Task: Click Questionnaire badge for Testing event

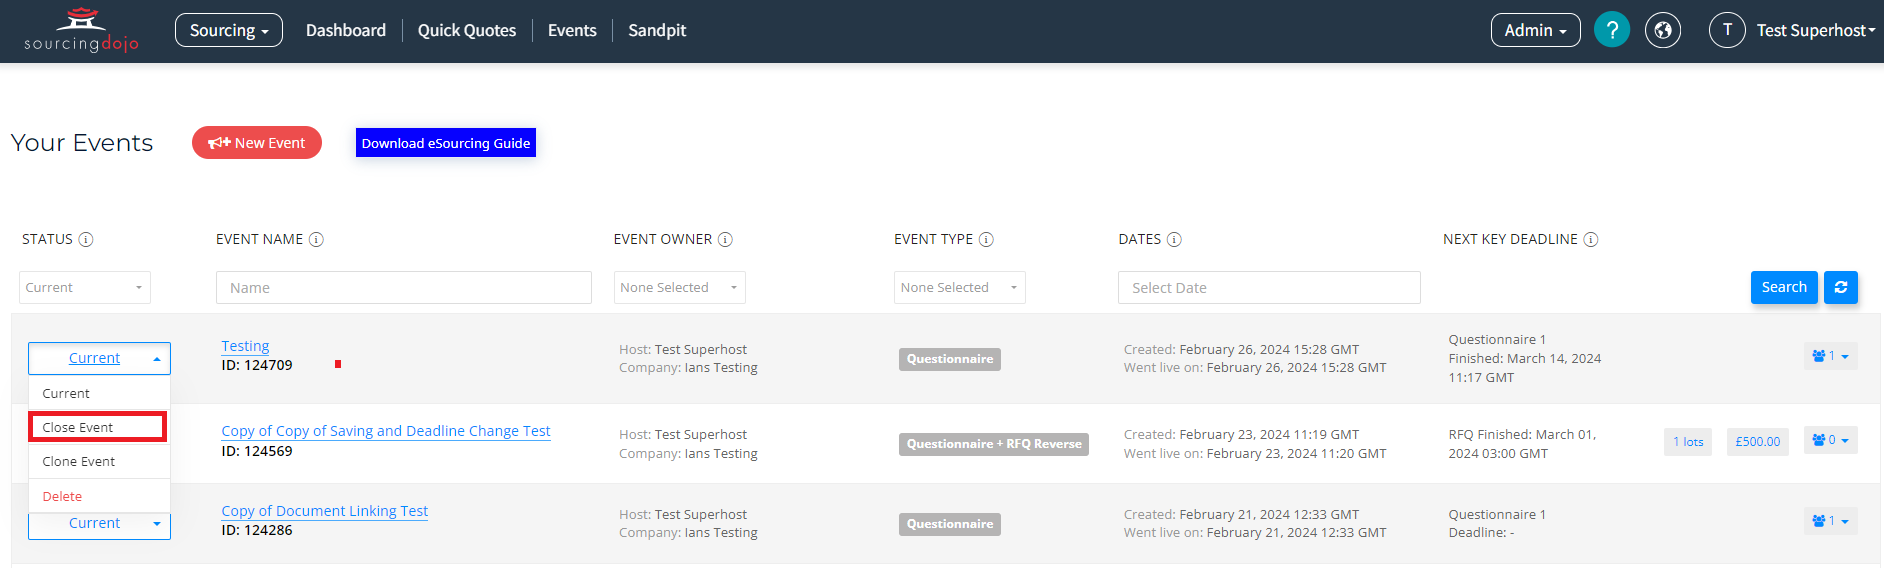Action: tap(950, 359)
